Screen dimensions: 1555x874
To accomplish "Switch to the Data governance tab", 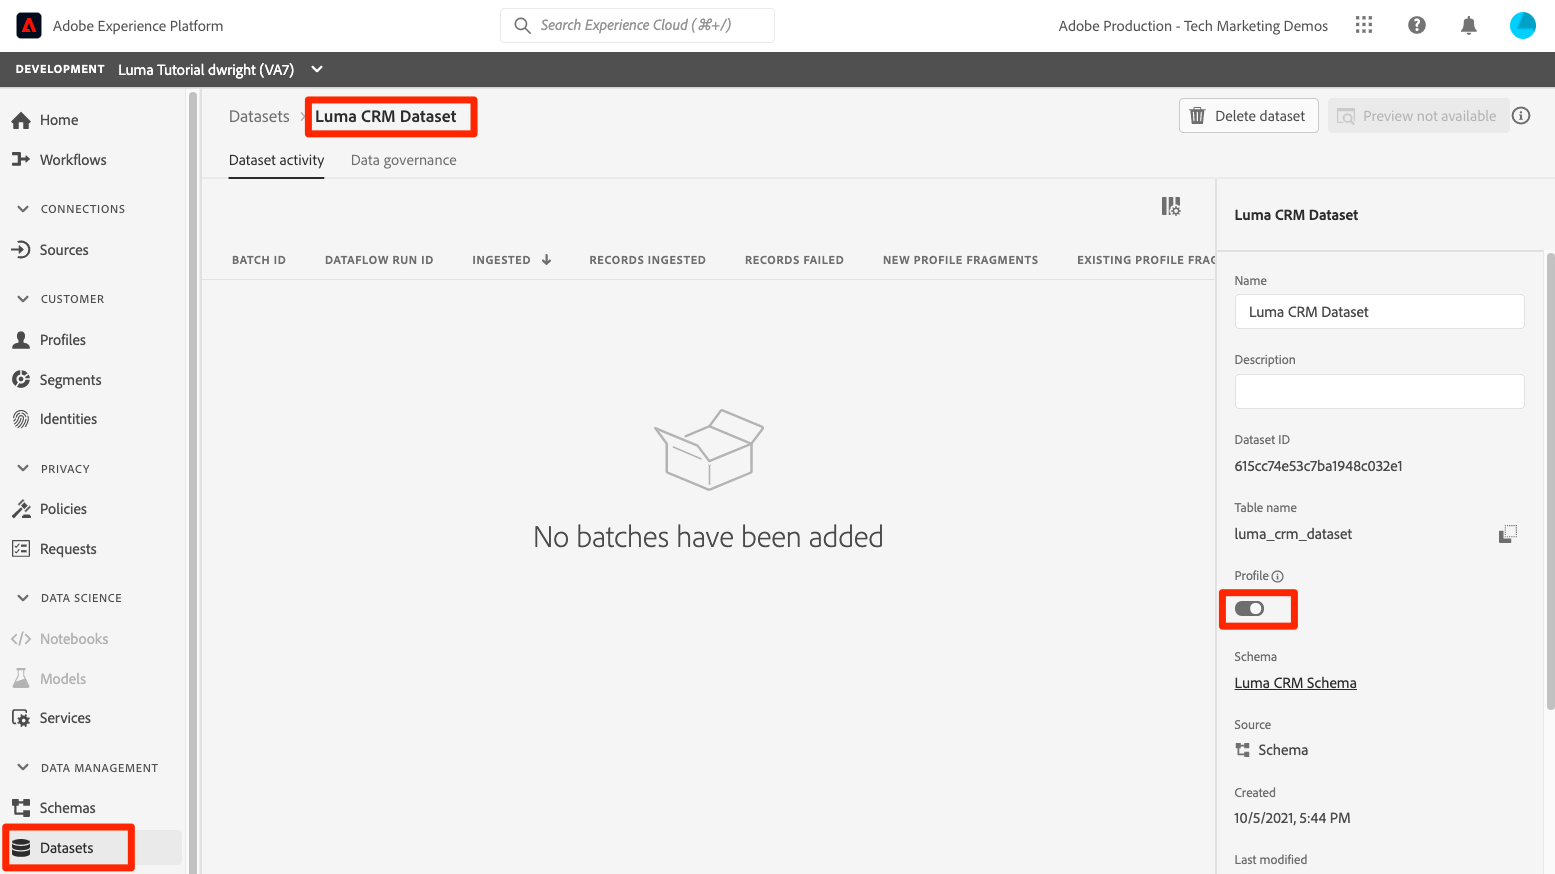I will pos(403,160).
